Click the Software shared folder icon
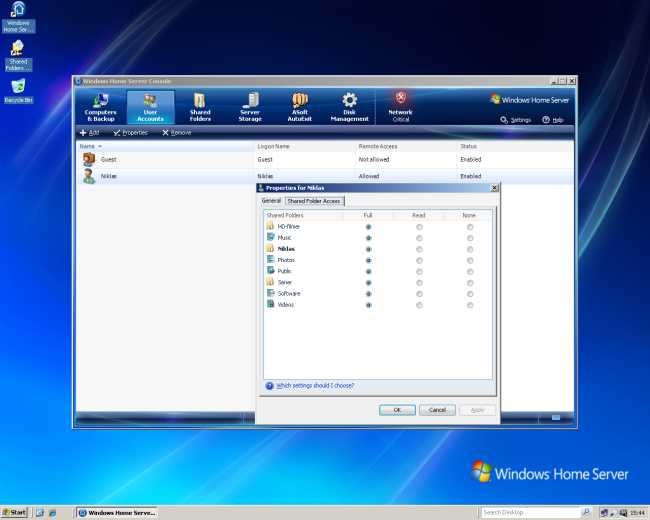Image resolution: width=650 pixels, height=520 pixels. 270,293
